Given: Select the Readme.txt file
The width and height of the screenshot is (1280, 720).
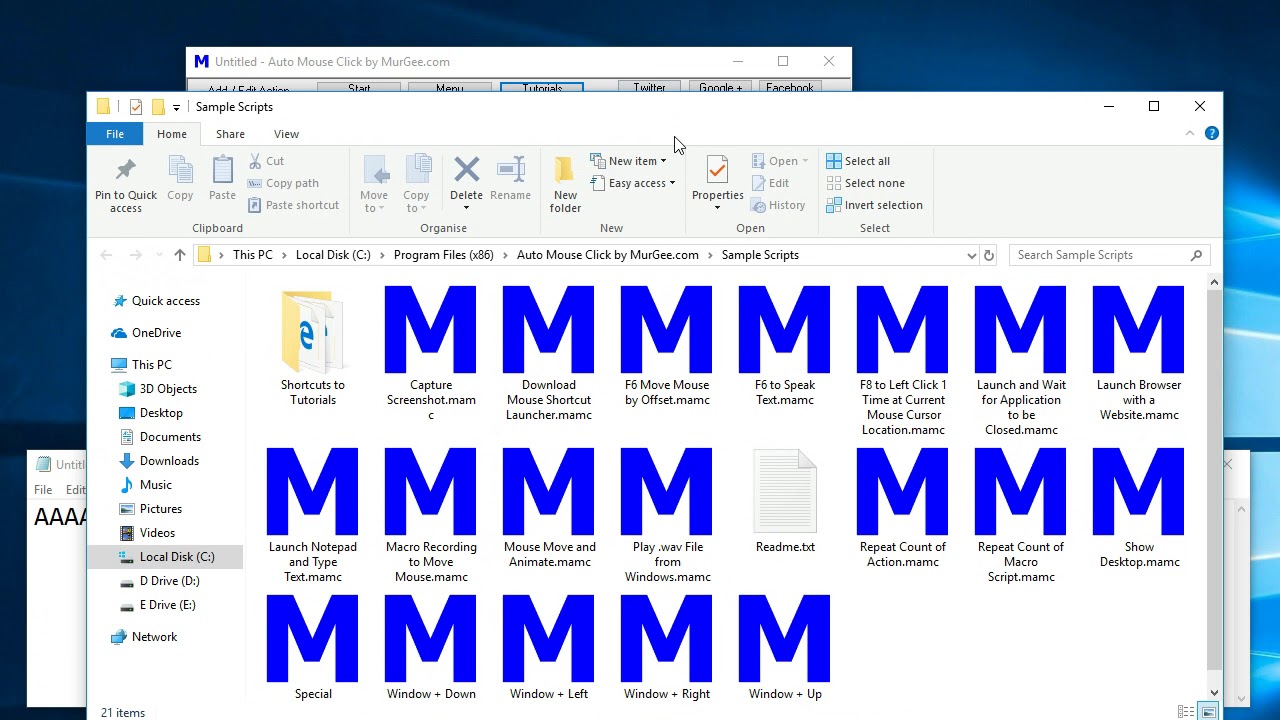Looking at the screenshot, I should point(785,501).
